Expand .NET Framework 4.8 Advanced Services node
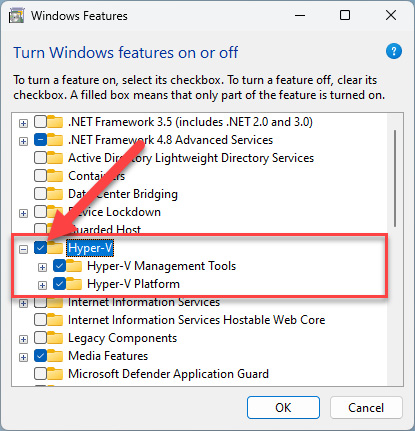 (23, 141)
